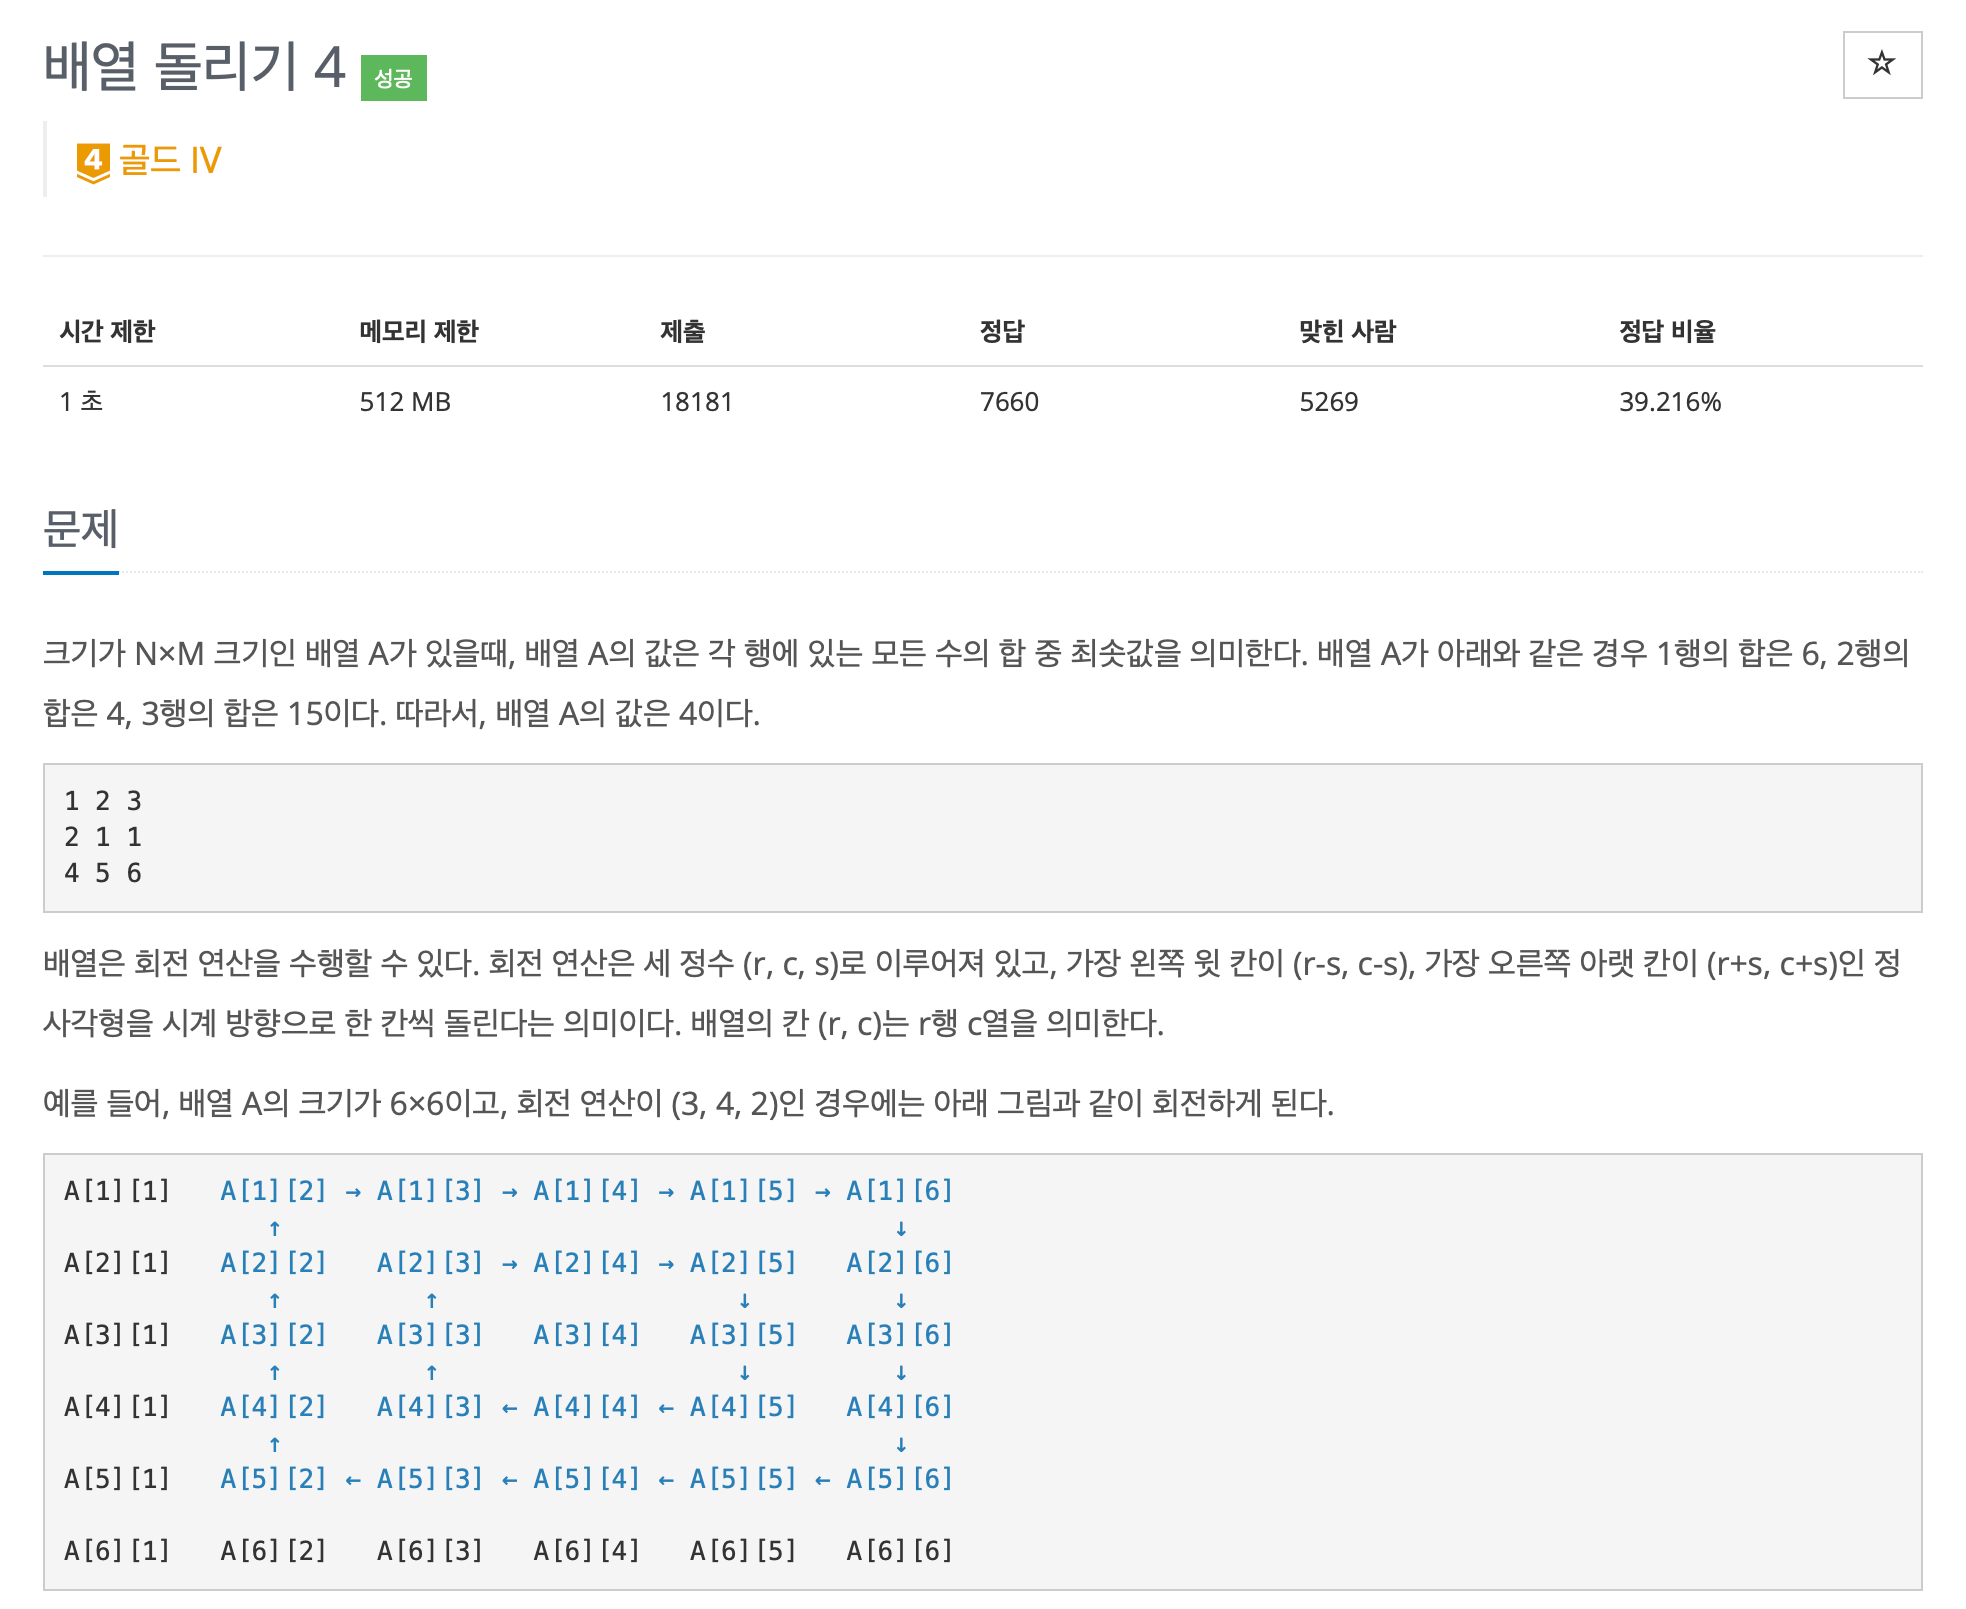The width and height of the screenshot is (1966, 1609).
Task: Click the 맞힌 사람 column header
Action: coord(1347,331)
